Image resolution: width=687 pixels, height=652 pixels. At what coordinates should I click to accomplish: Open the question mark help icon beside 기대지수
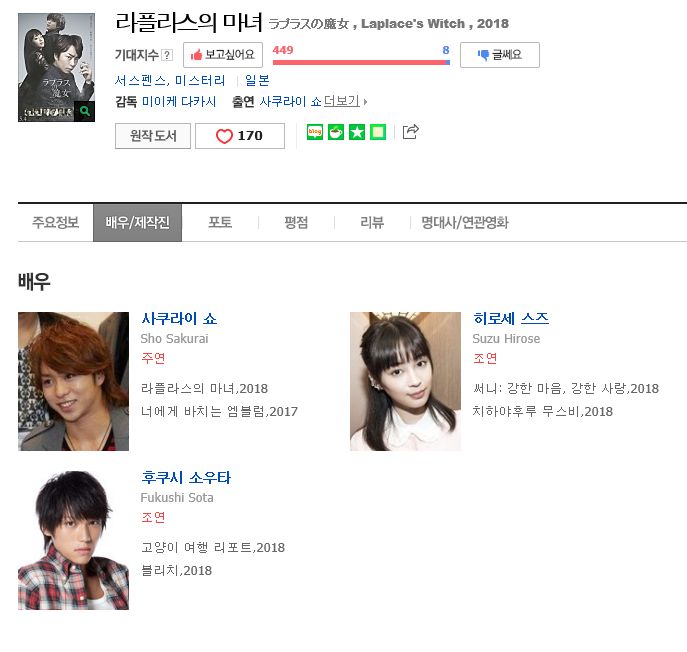167,55
